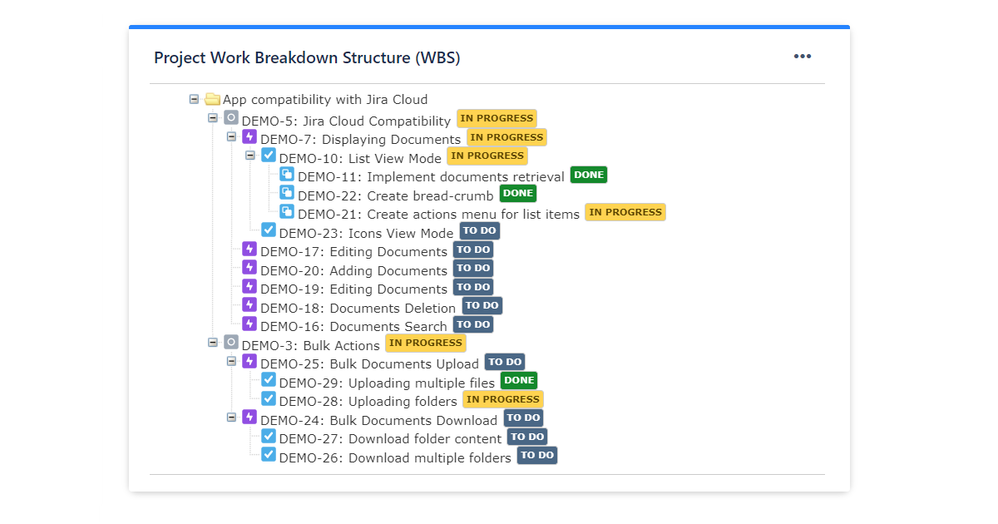The height and width of the screenshot is (524, 998).
Task: Click the IN PROGRESS badge next to DEMO-3
Action: coord(426,343)
